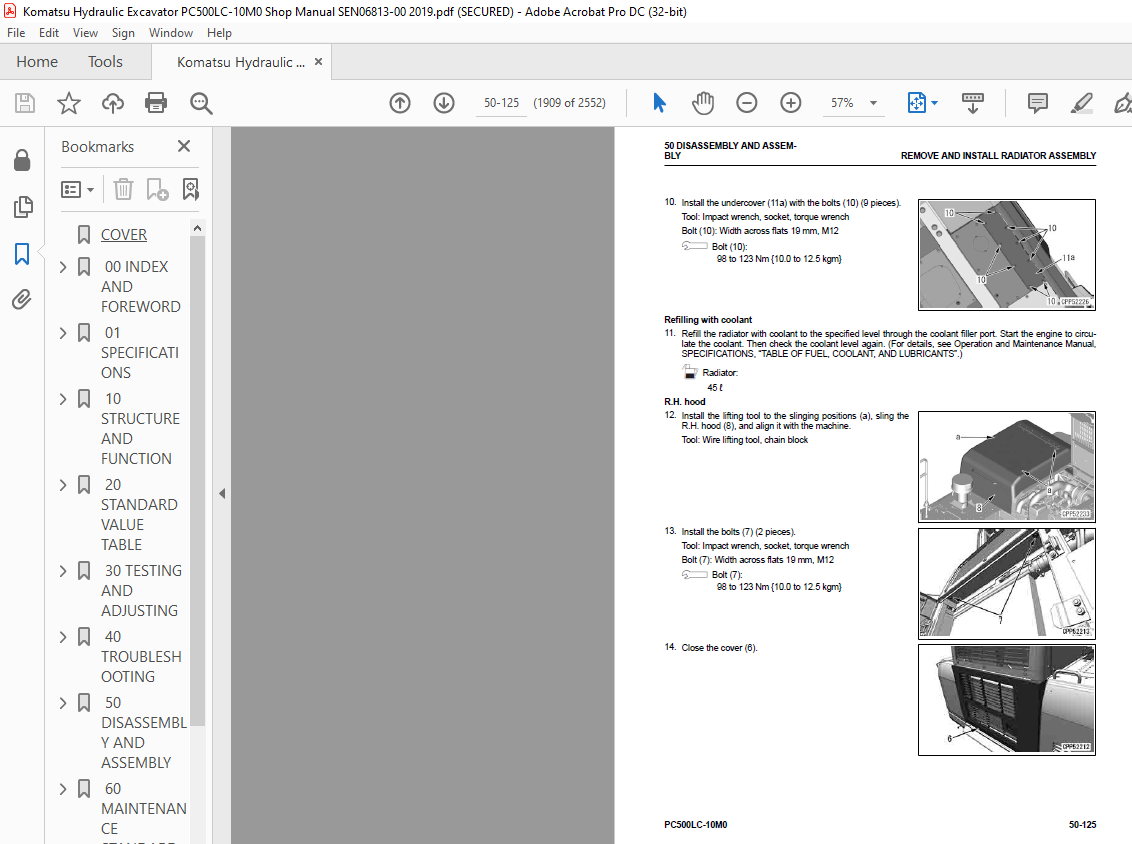This screenshot has width=1132, height=844.
Task: Open the 10 STRUCTURE AND FUNCTION bookmark
Action: (140, 429)
